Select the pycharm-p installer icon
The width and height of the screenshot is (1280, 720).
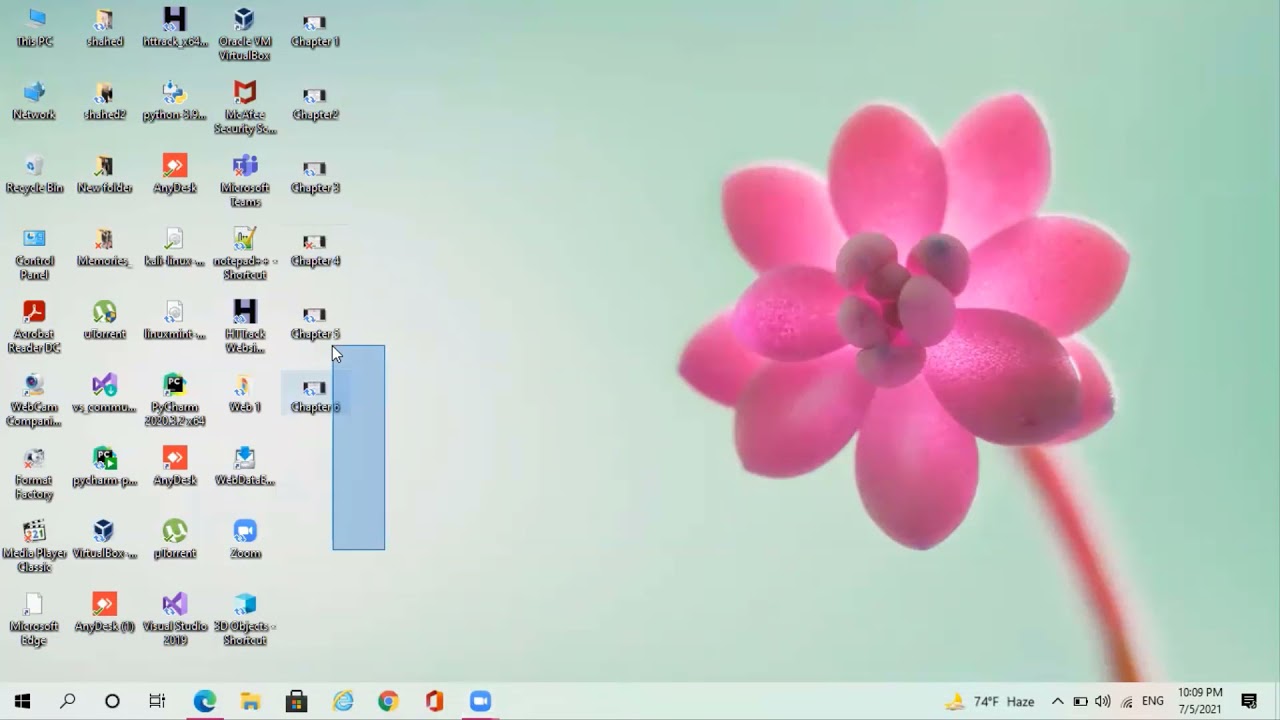point(104,466)
